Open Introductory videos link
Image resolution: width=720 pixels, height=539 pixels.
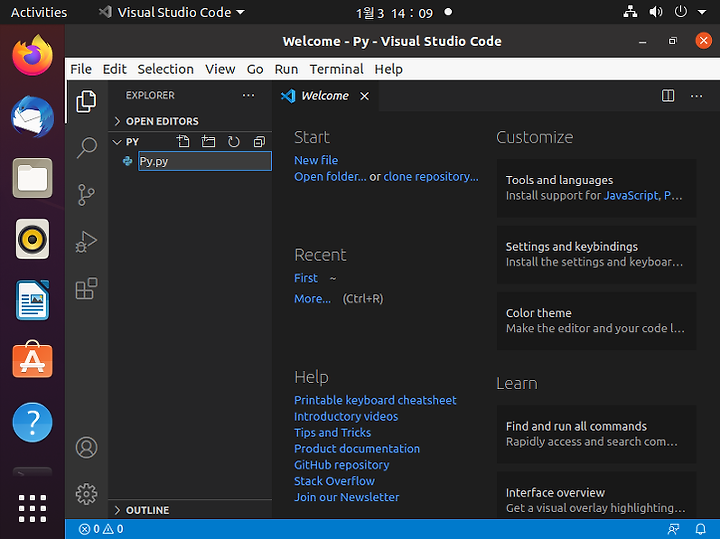click(x=346, y=416)
